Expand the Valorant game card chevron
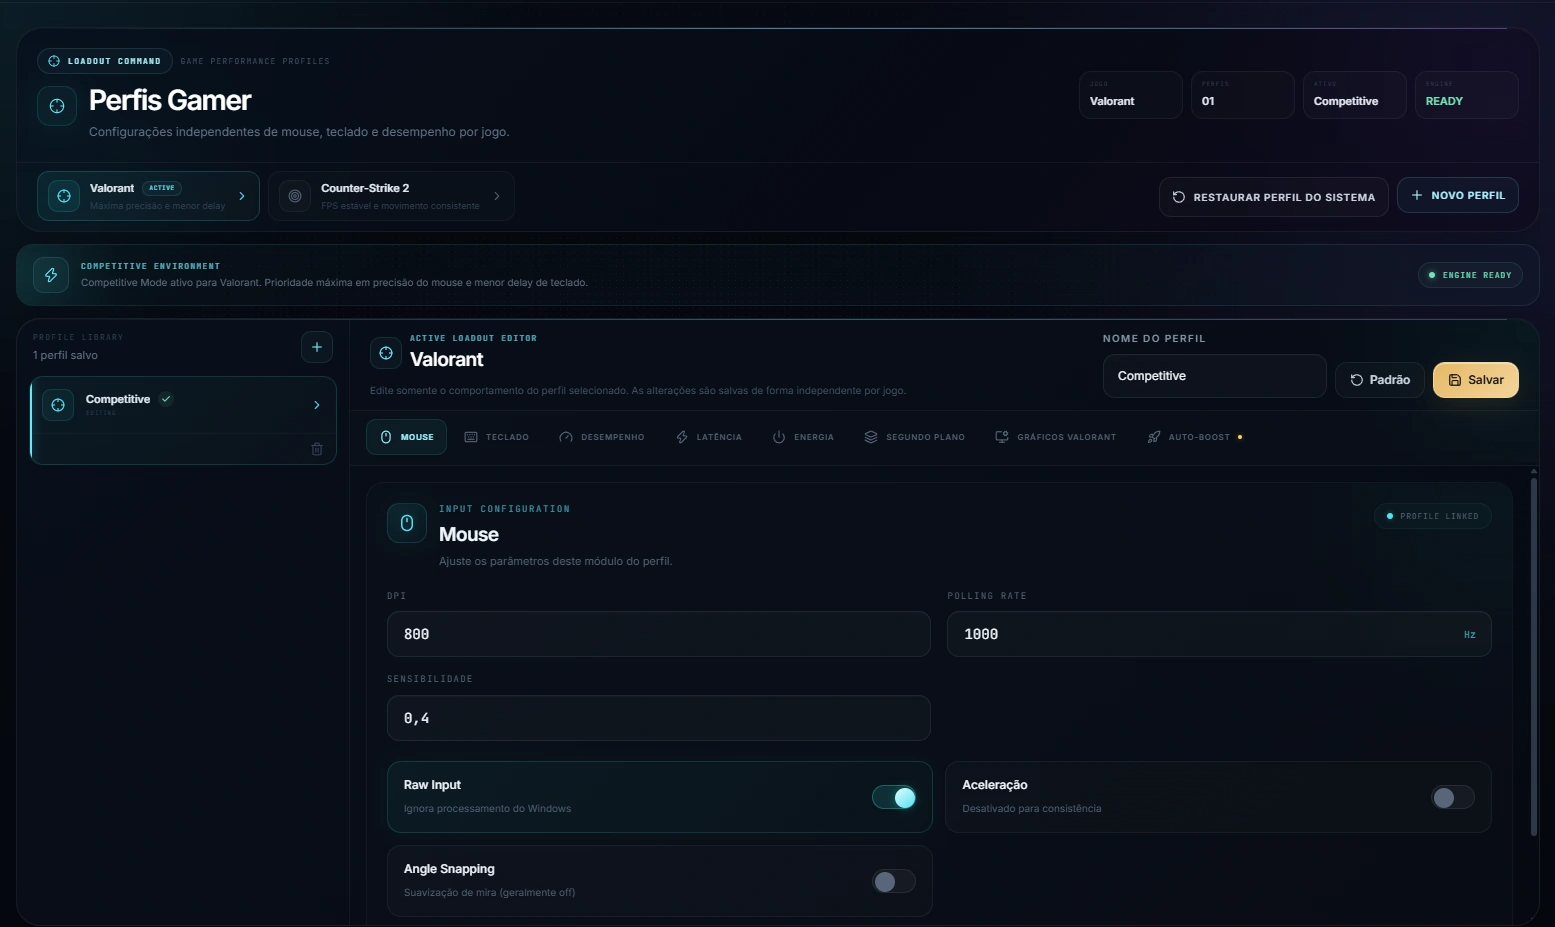1555x927 pixels. point(242,196)
